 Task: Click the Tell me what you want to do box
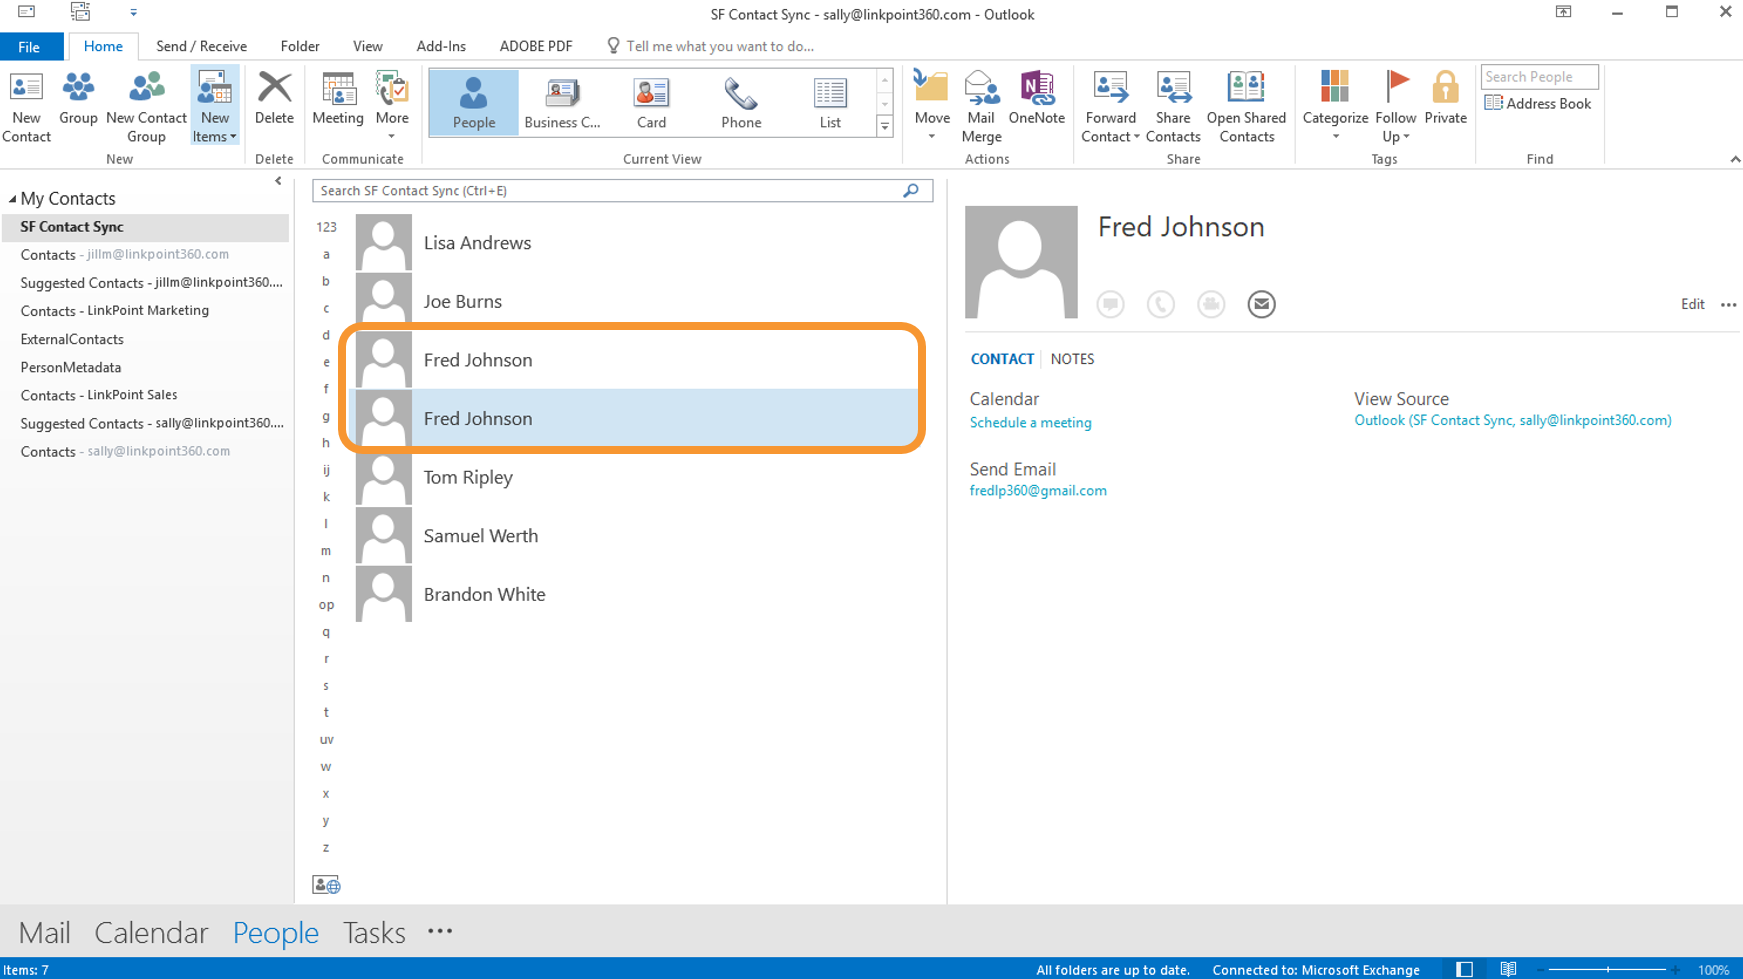point(711,46)
